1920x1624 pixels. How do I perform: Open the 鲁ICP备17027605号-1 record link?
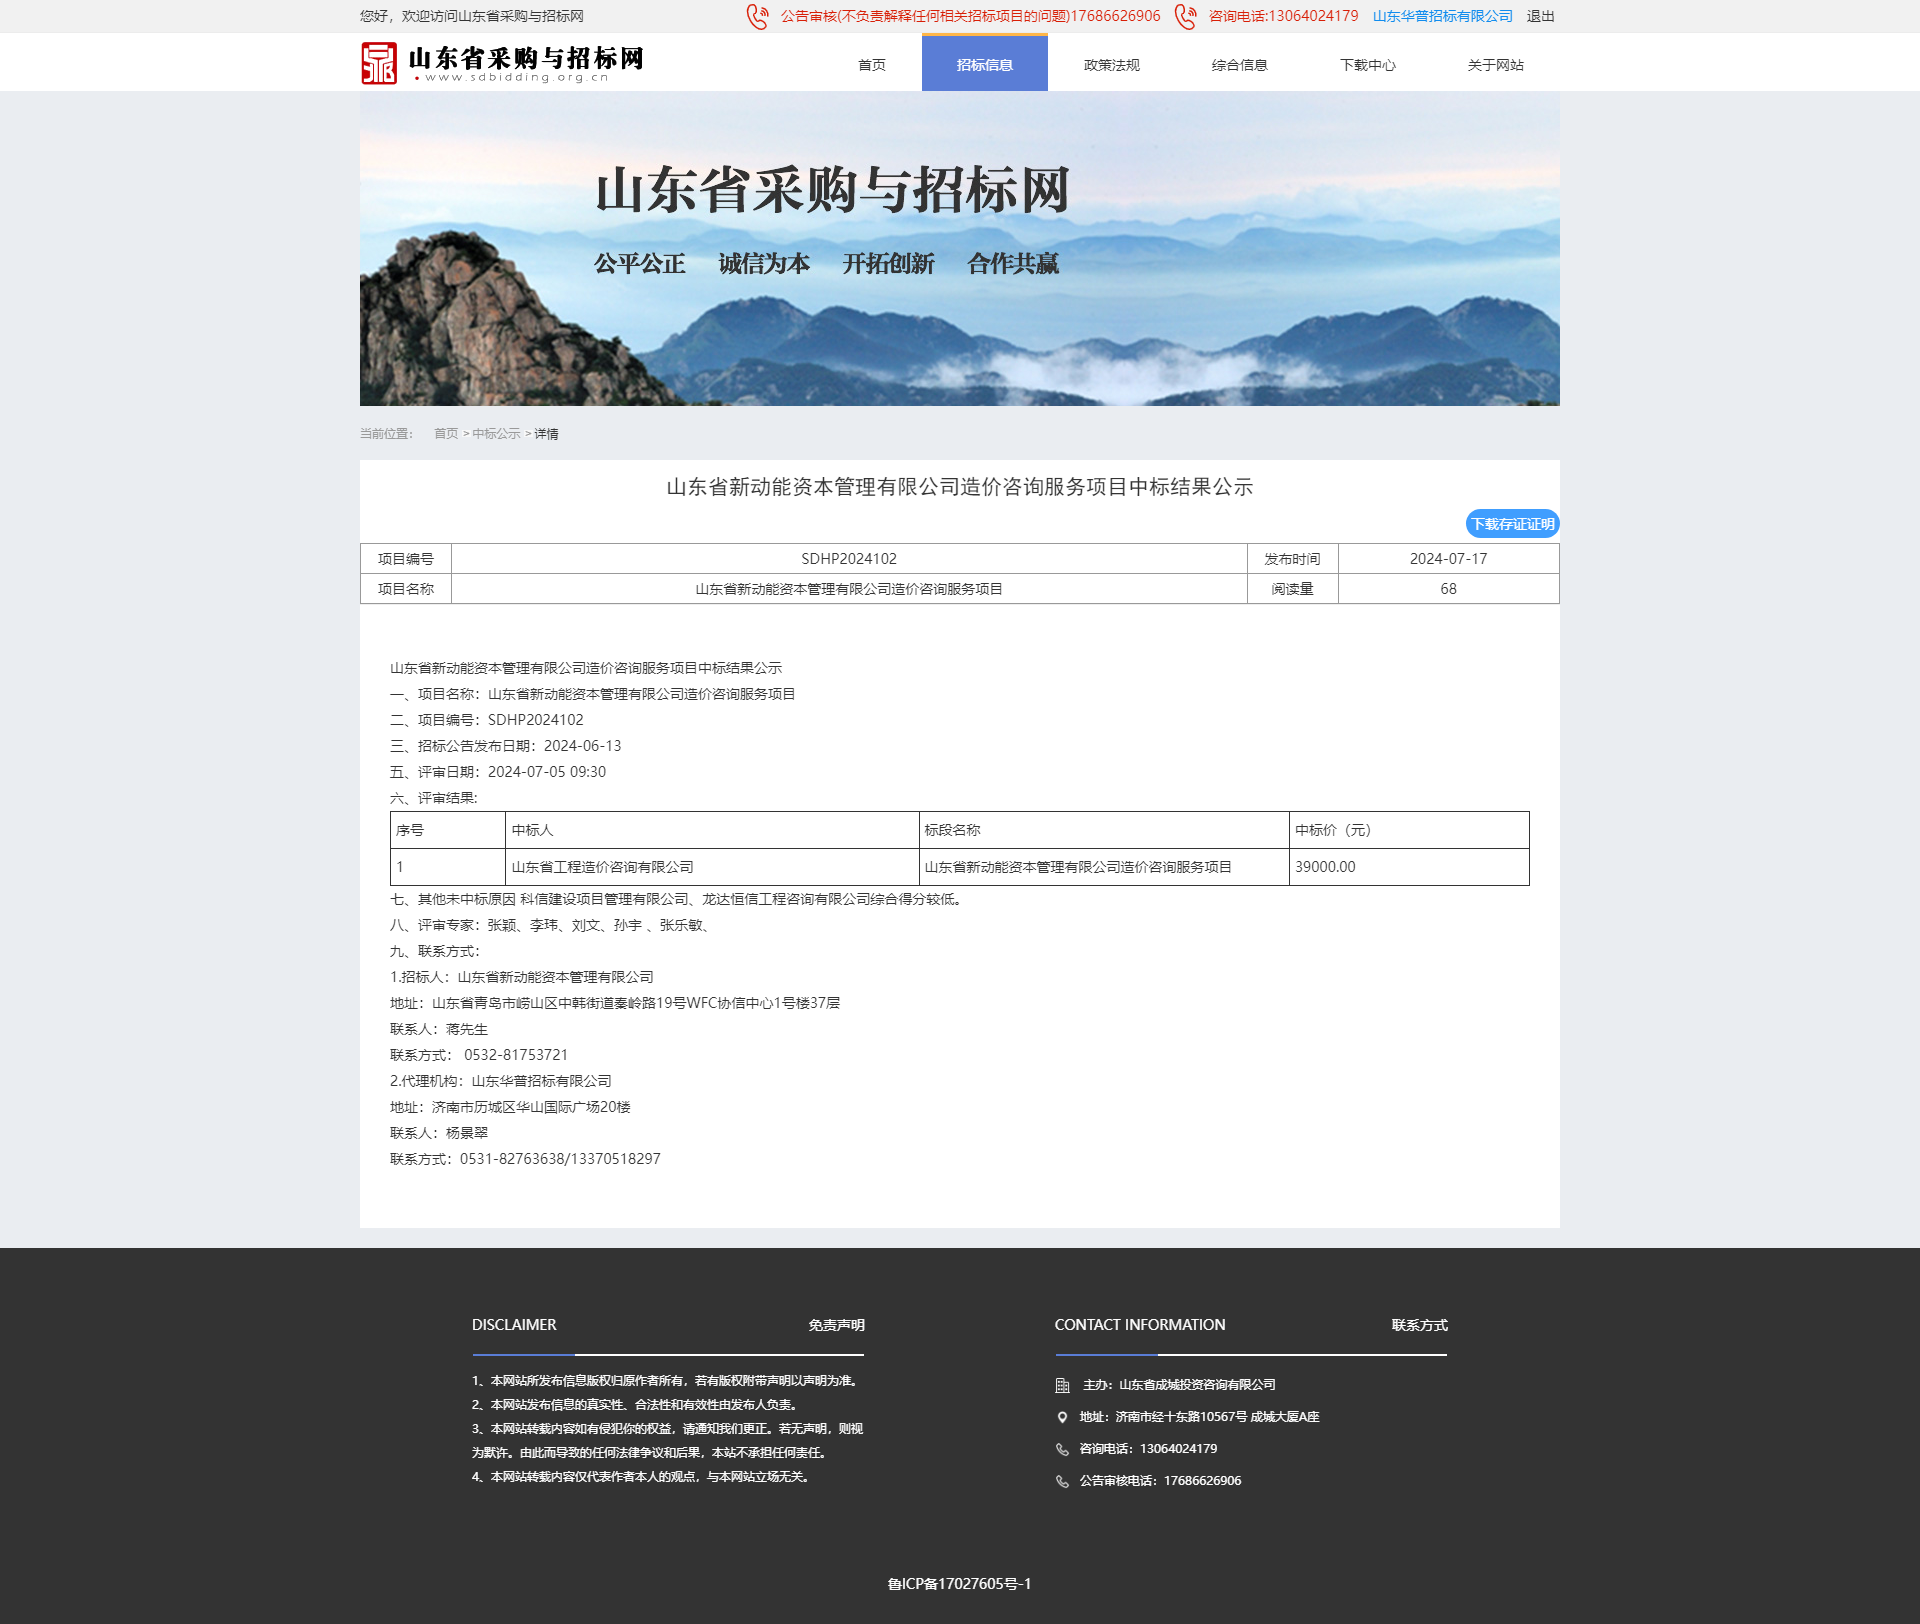pyautogui.click(x=959, y=1583)
